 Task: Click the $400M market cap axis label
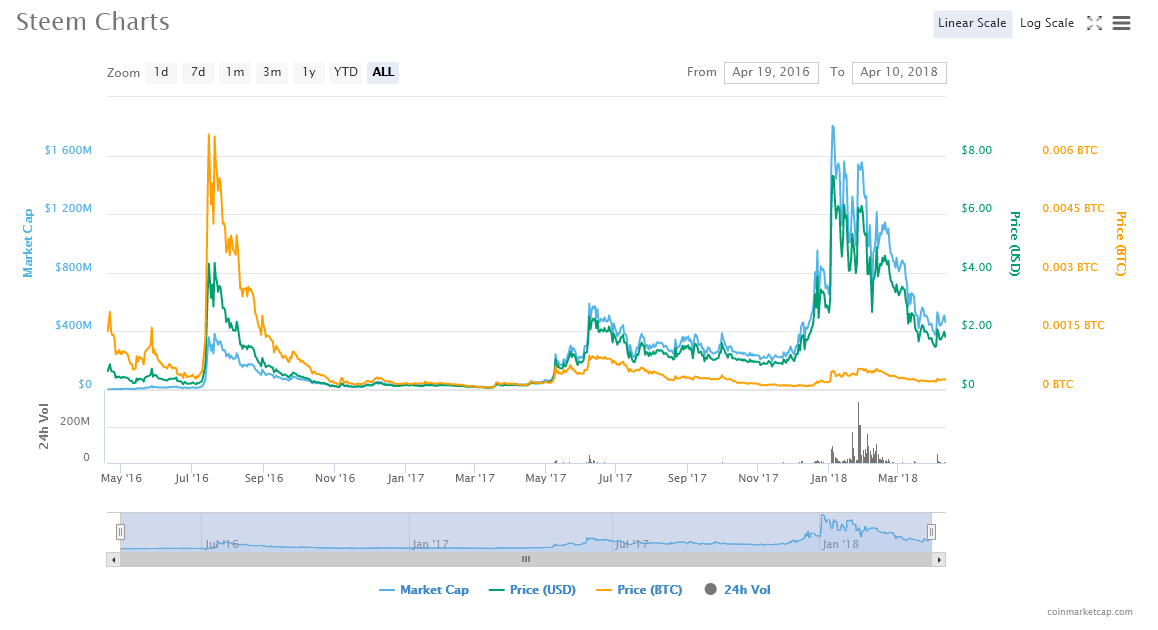[74, 326]
